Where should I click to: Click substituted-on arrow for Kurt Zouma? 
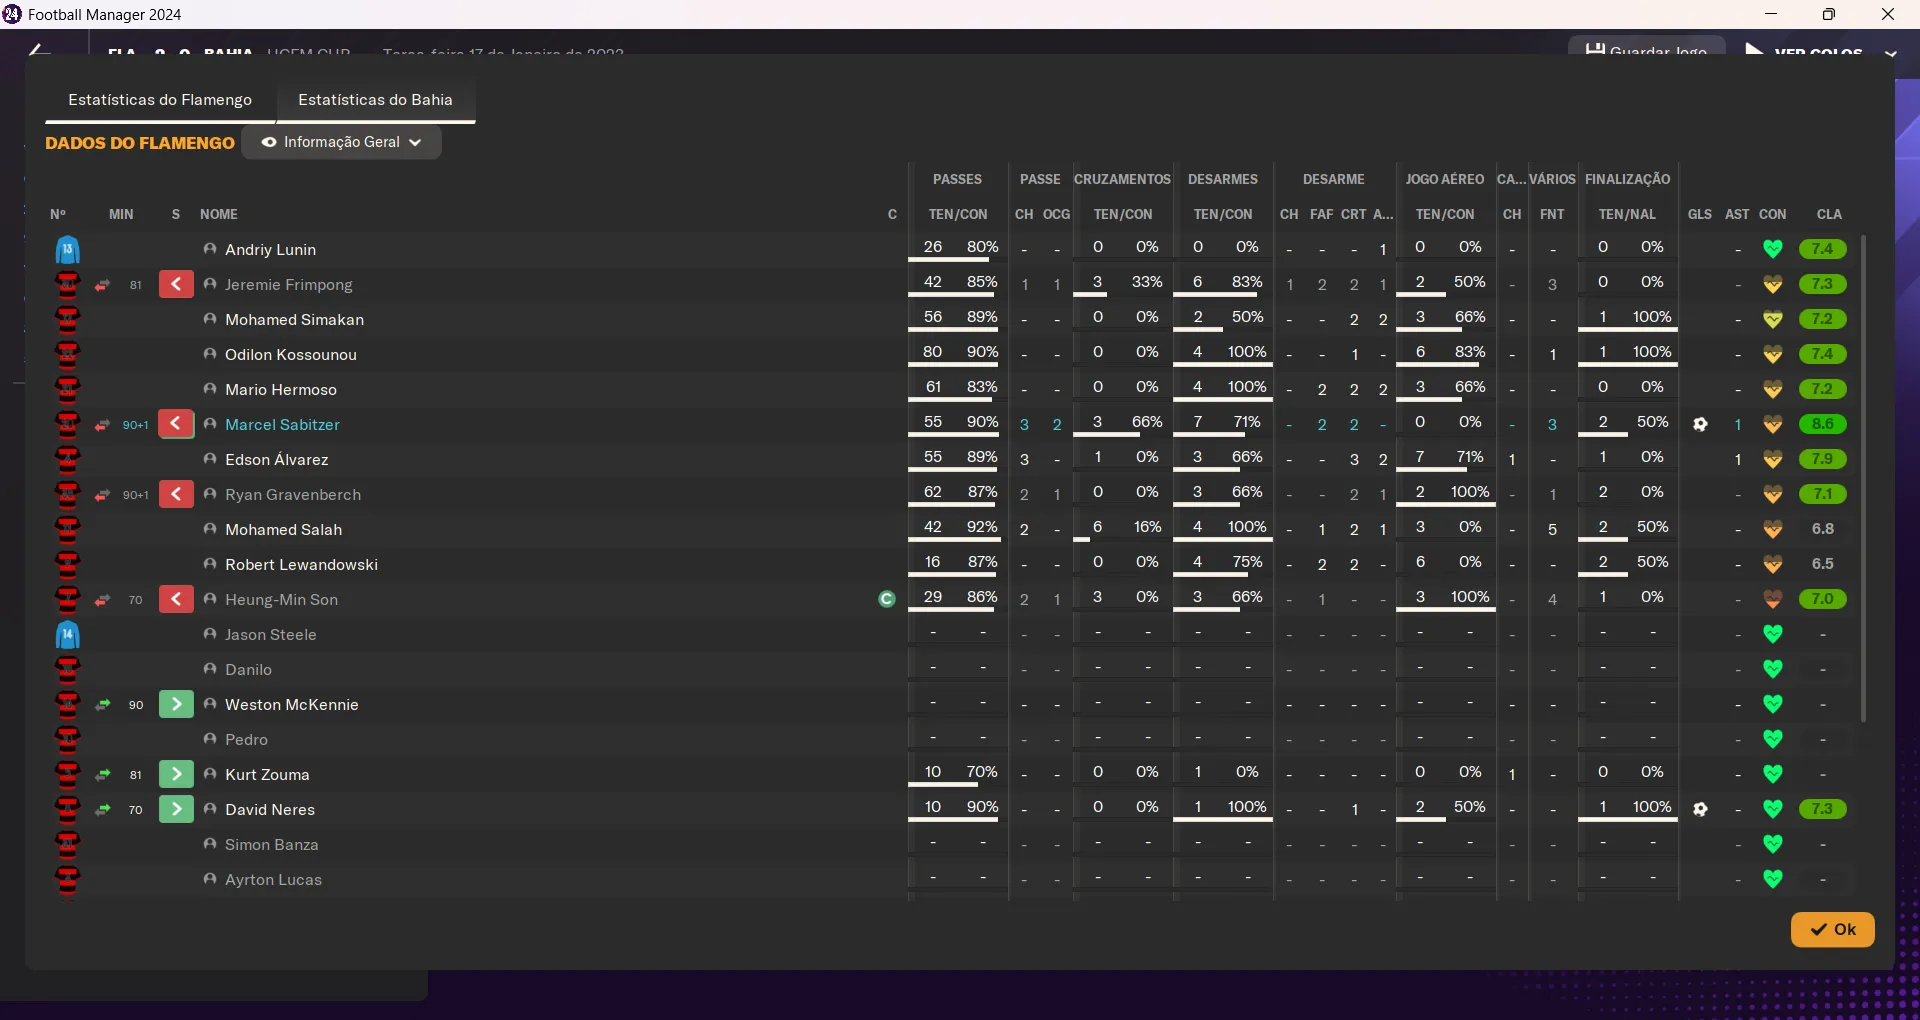tap(176, 775)
